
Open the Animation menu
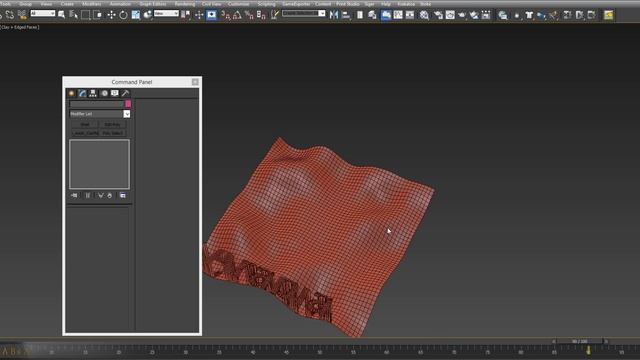120,4
